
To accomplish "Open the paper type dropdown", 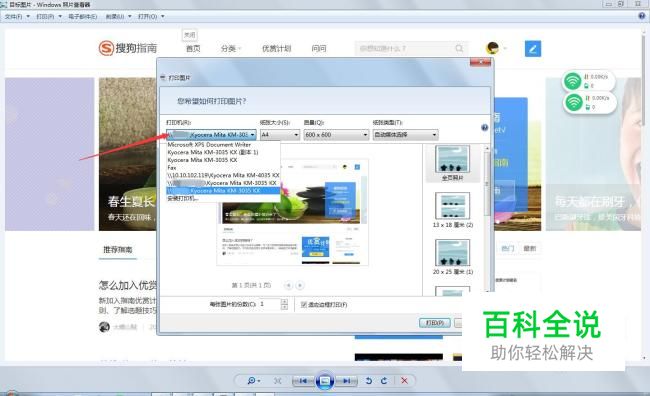I will point(405,135).
